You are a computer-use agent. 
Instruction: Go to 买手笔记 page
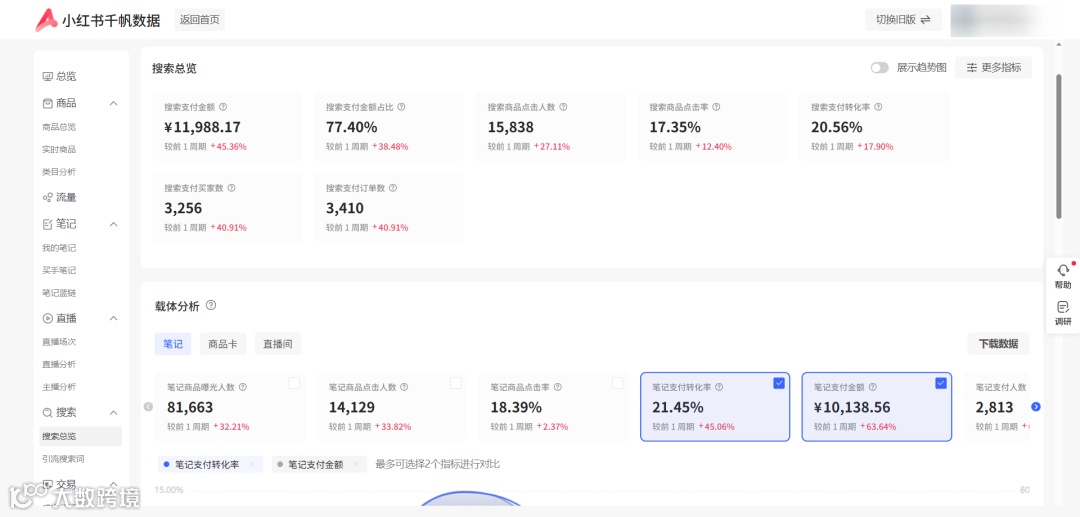pos(59,271)
